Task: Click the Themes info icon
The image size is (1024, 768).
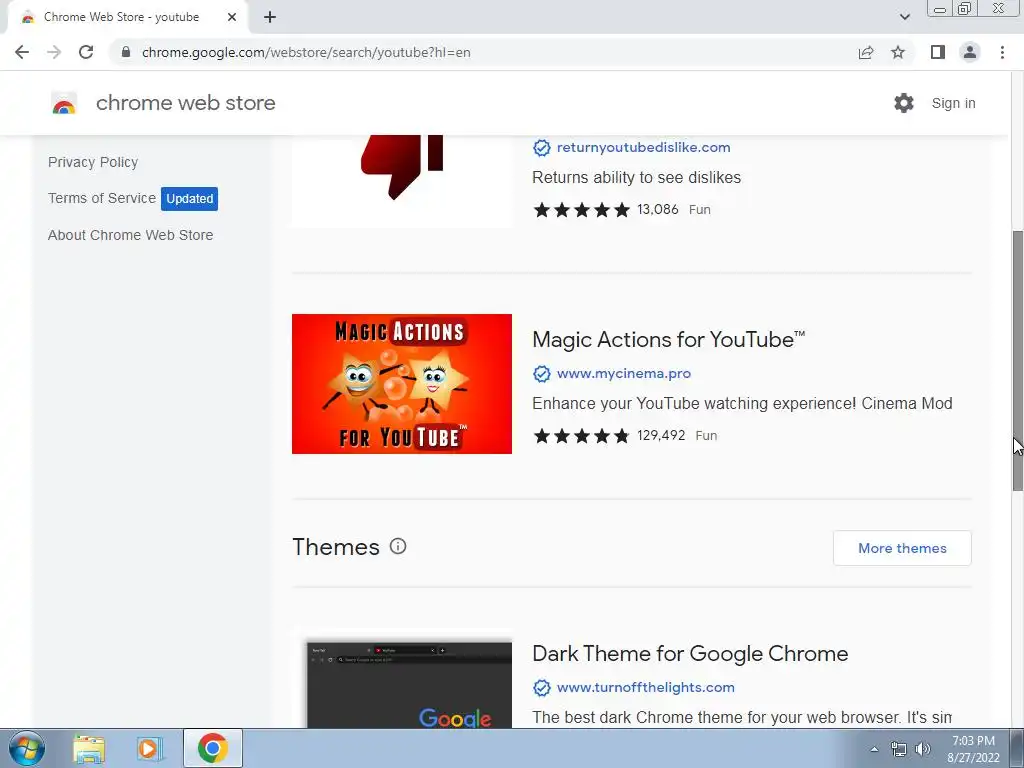Action: coord(398,546)
